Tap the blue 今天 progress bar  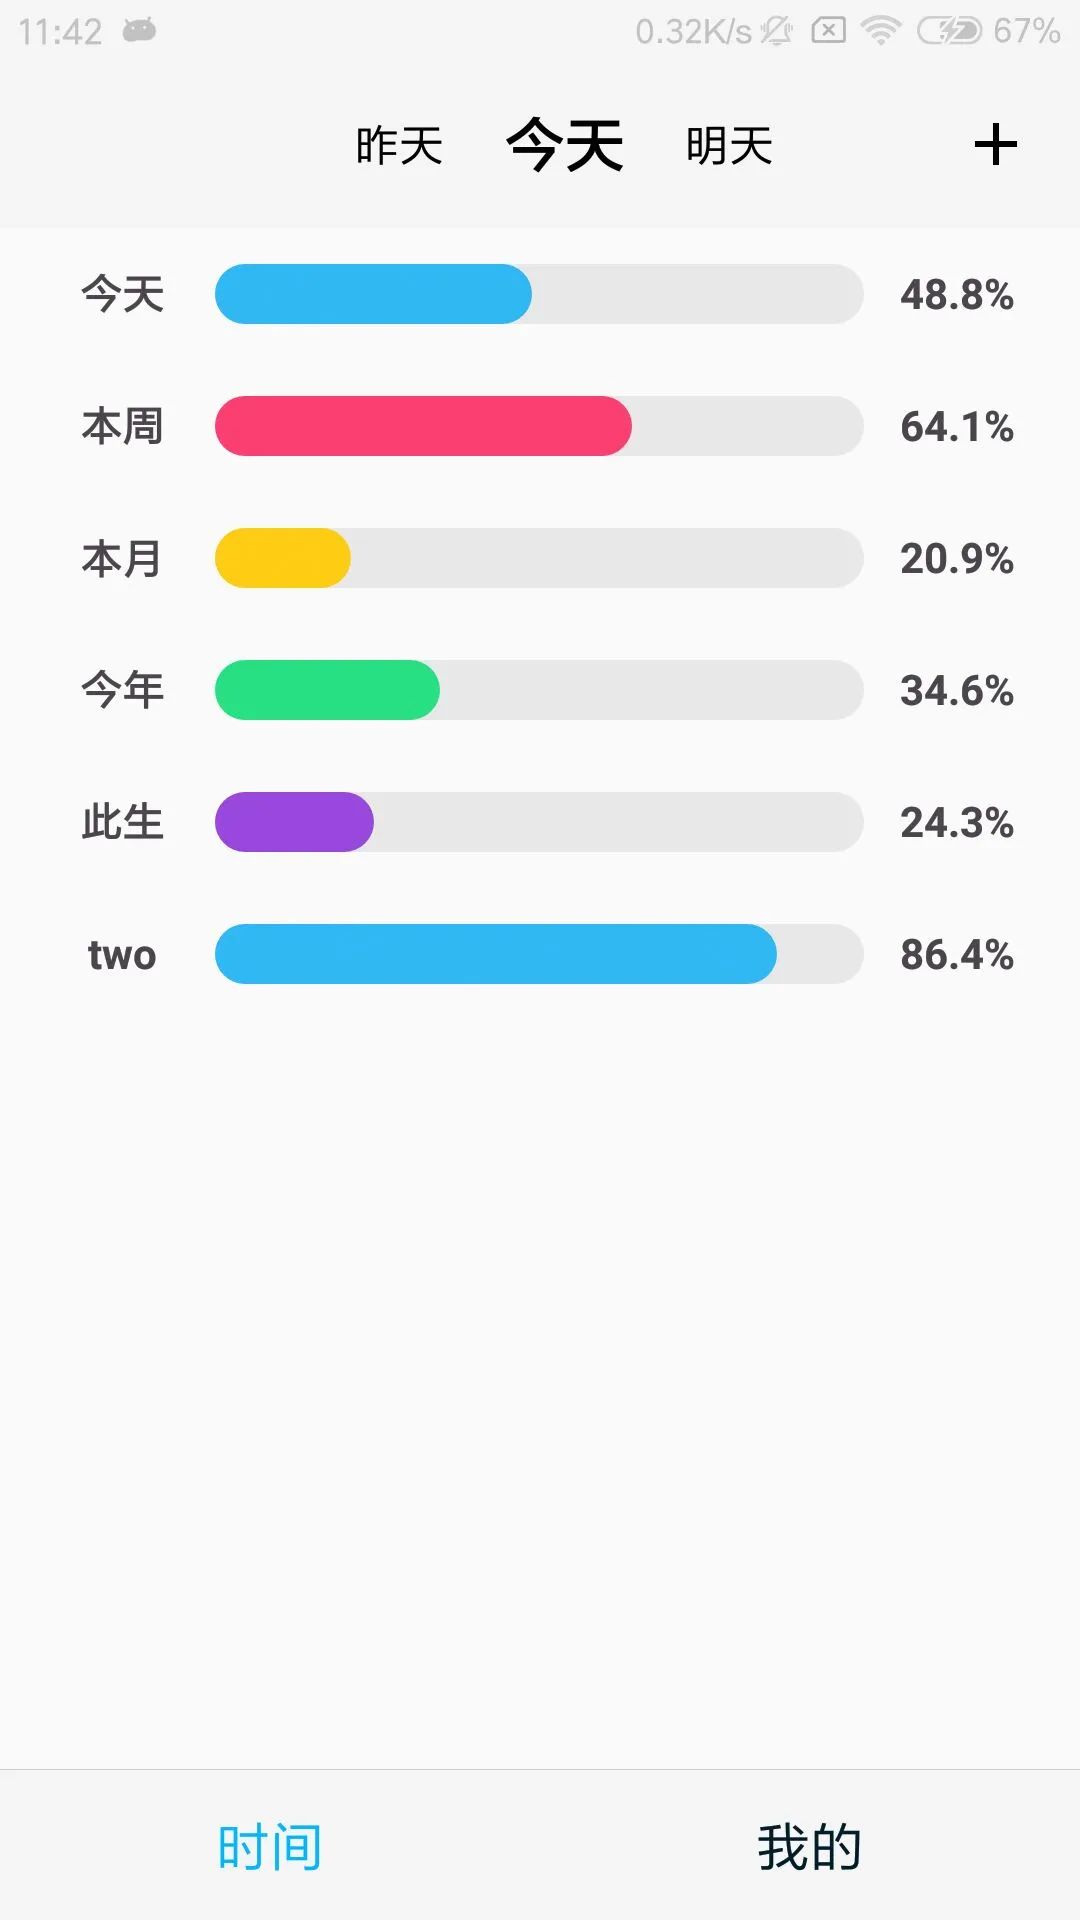click(x=538, y=294)
